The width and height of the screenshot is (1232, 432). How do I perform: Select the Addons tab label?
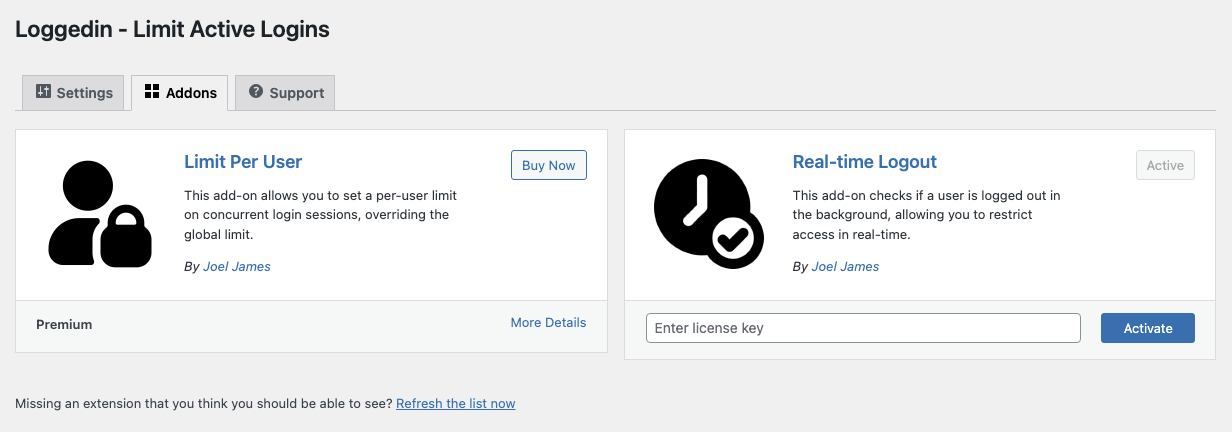(x=191, y=93)
